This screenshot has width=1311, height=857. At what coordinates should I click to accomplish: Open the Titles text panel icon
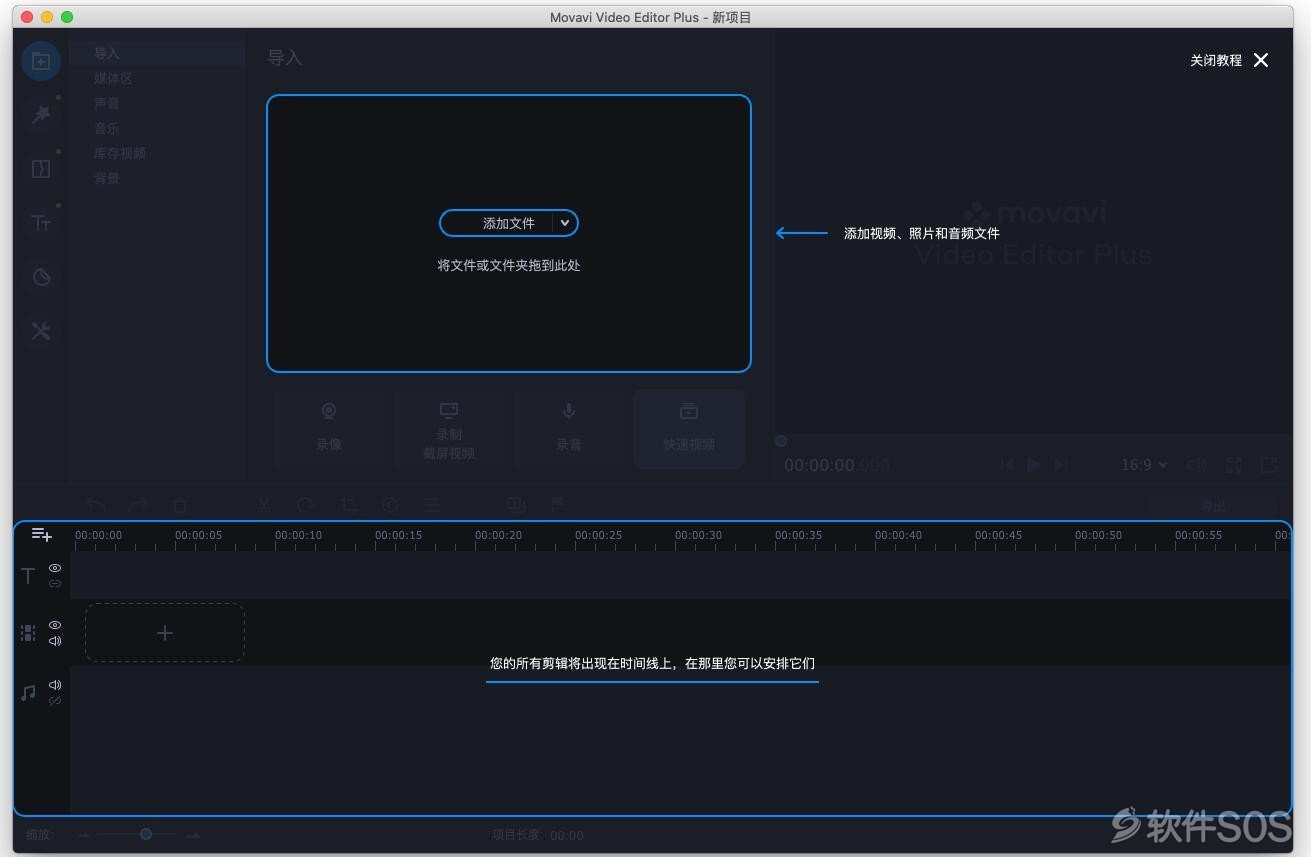[x=41, y=223]
